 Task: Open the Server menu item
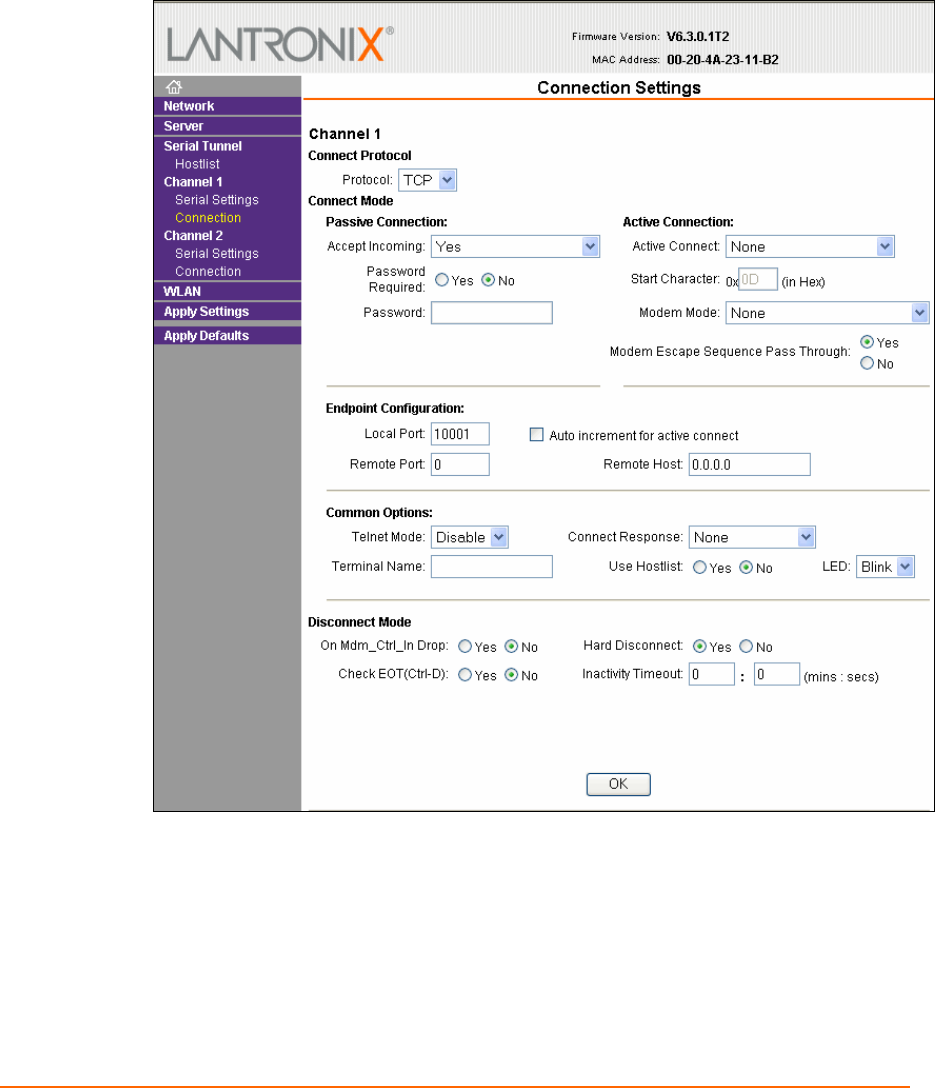(183, 126)
